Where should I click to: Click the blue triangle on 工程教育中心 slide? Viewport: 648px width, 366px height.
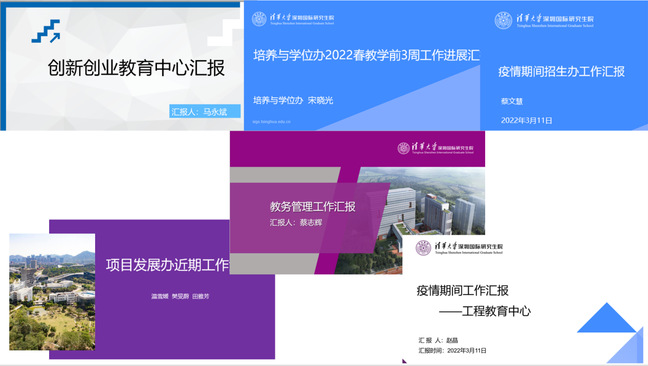[606, 318]
